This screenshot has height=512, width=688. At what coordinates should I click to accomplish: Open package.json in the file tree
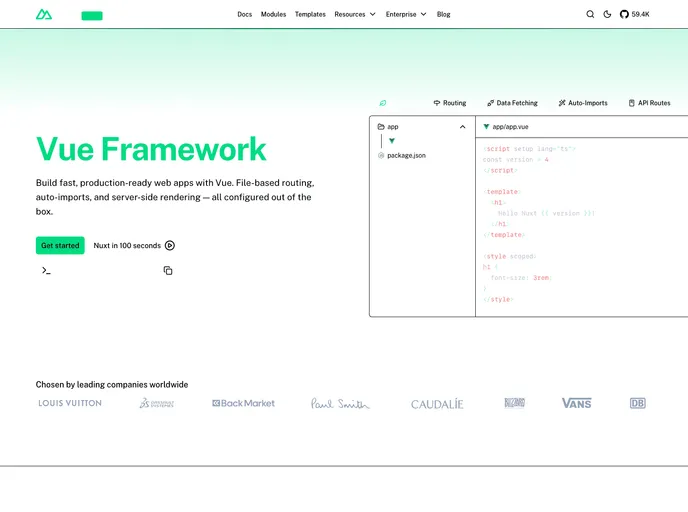pos(401,155)
